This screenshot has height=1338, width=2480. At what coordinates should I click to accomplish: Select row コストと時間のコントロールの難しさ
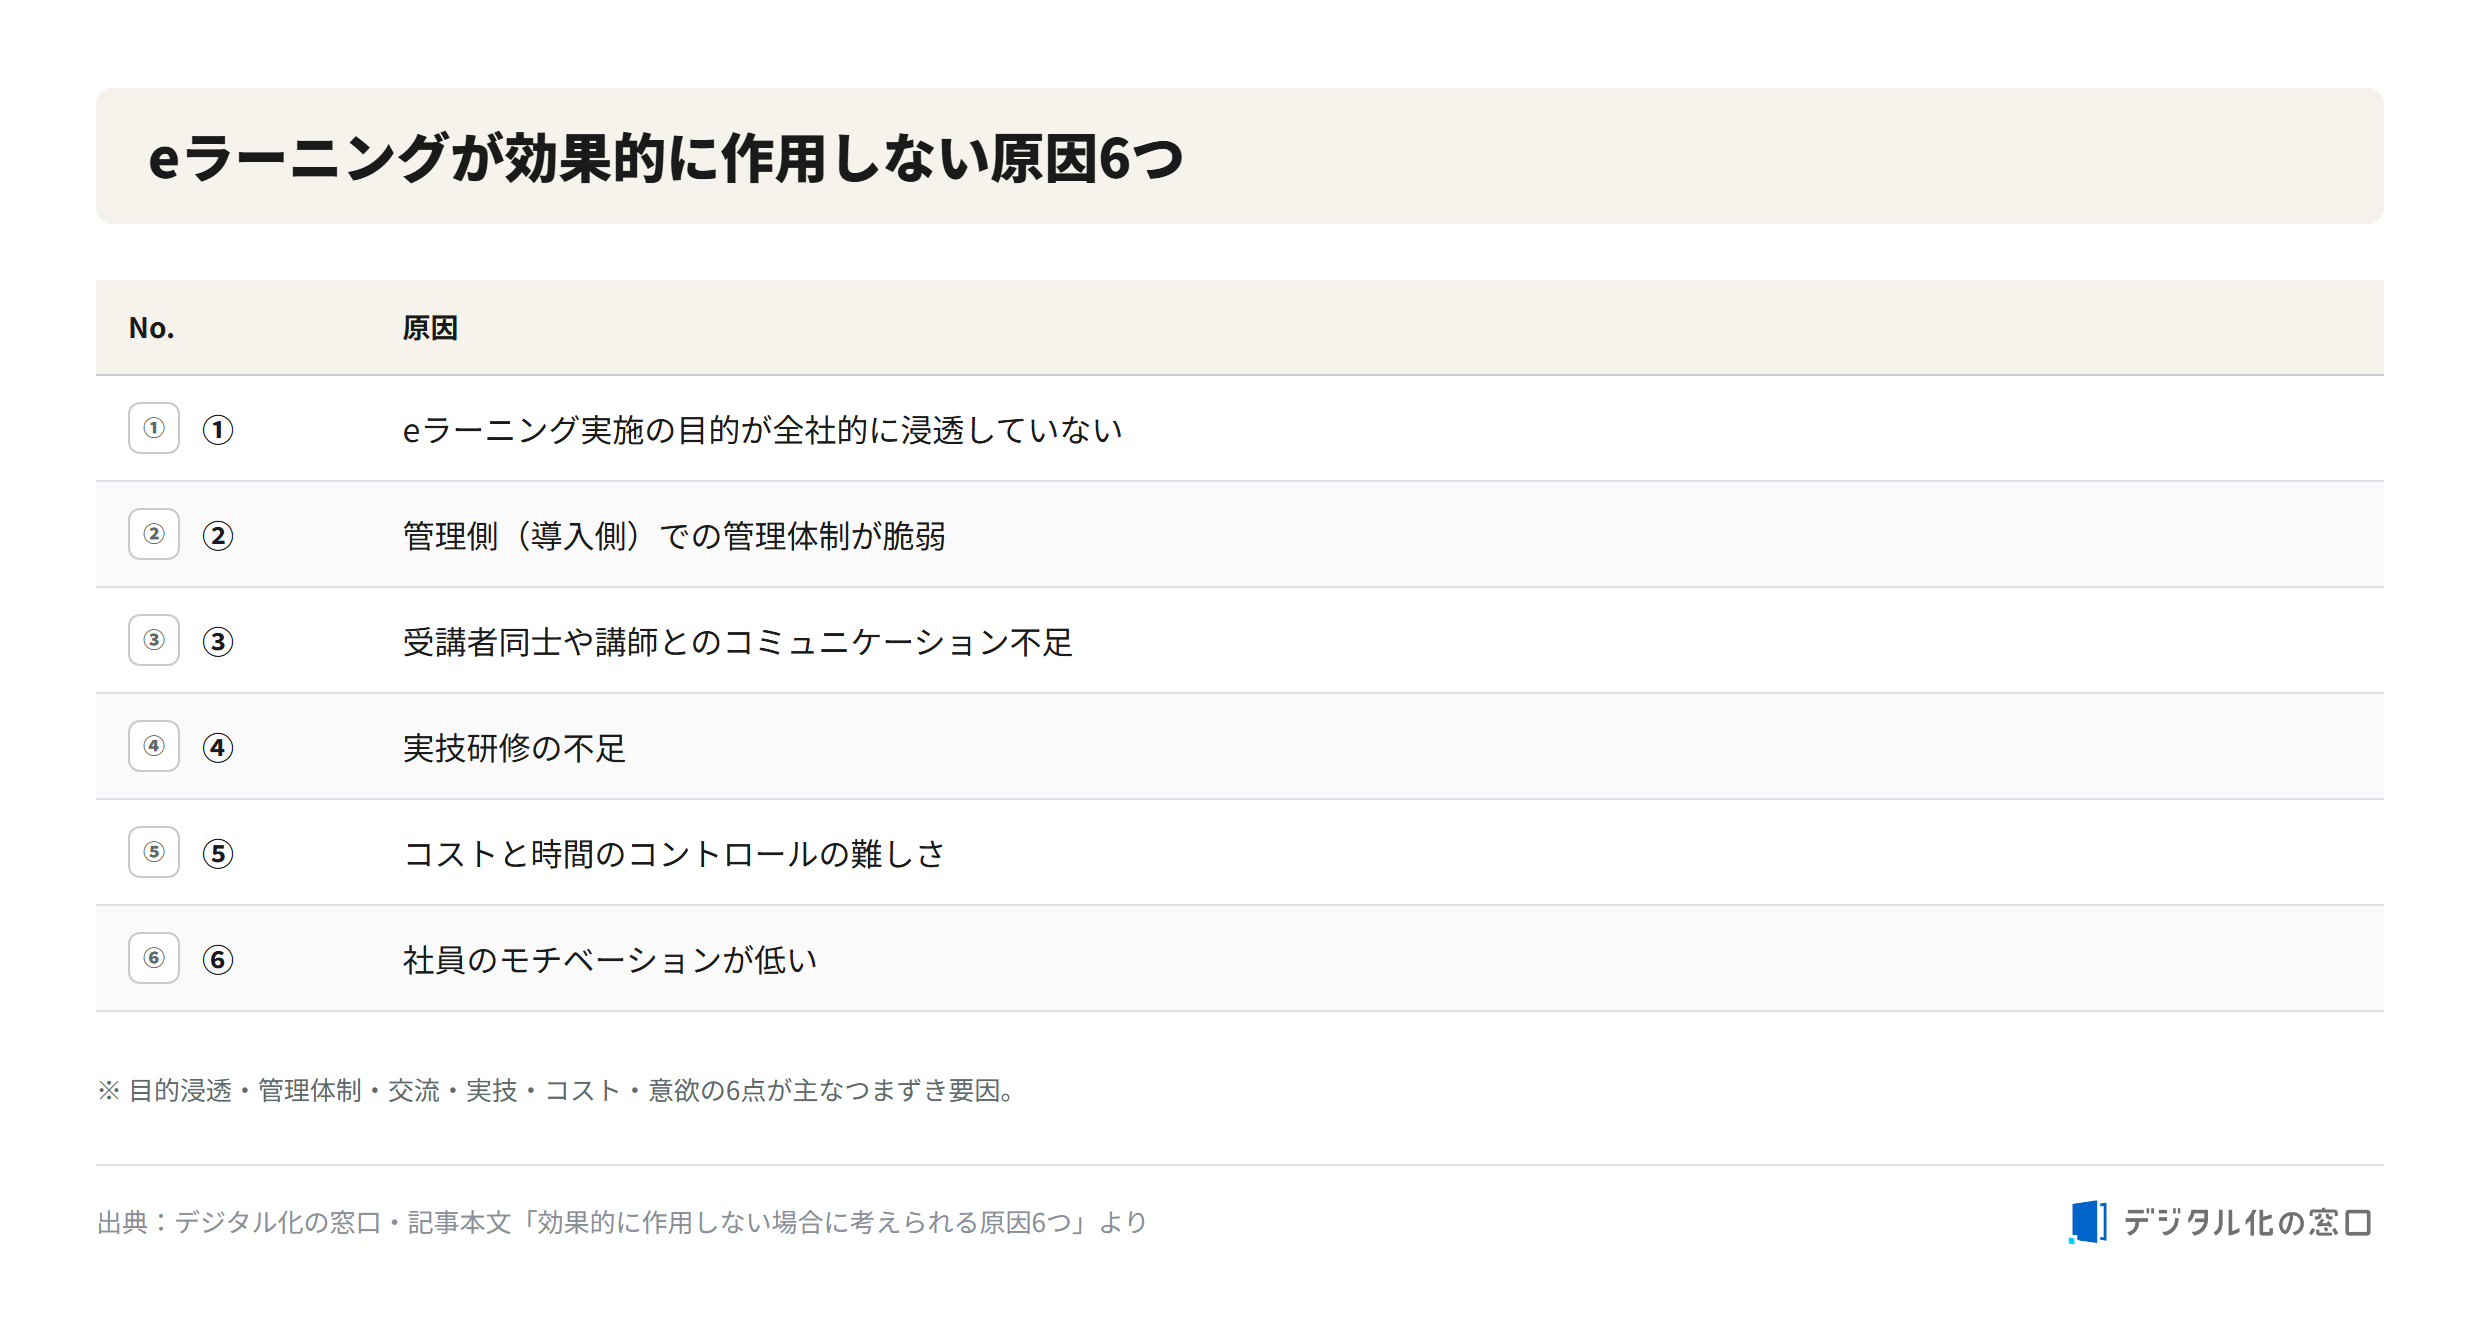(1240, 853)
